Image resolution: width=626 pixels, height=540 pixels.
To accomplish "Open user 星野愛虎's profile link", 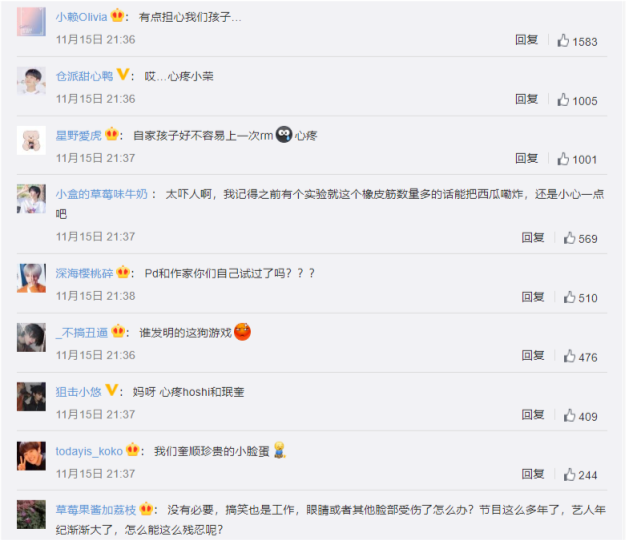I will tap(79, 136).
